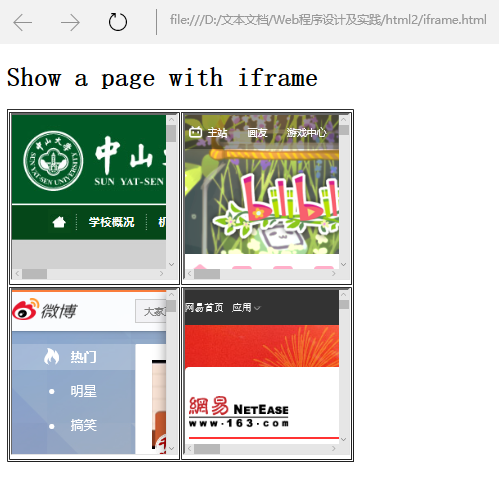Click scroll-up arrow in university frame
The width and height of the screenshot is (499, 484).
coord(171,119)
